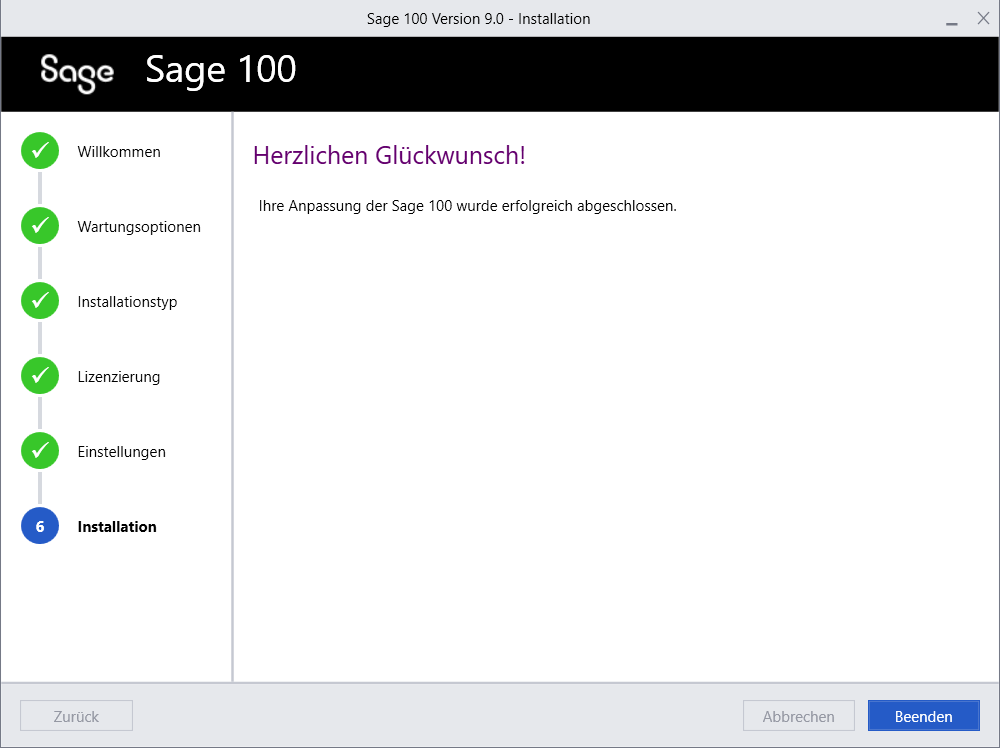This screenshot has width=1000, height=748.
Task: Click the Sage 100 header title
Action: (221, 70)
